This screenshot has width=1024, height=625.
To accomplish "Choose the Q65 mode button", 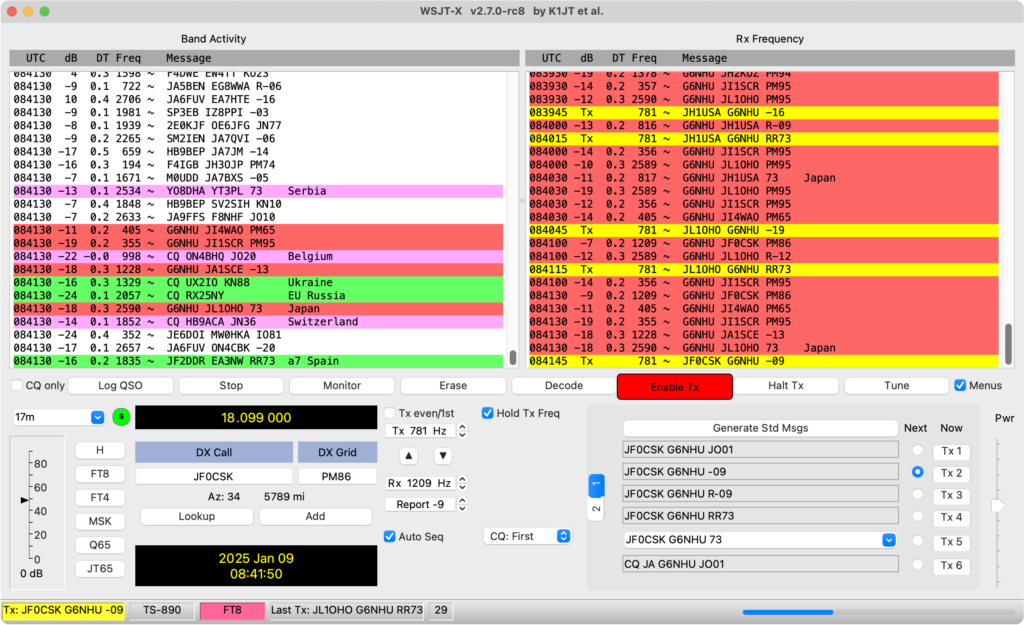I will (x=100, y=545).
